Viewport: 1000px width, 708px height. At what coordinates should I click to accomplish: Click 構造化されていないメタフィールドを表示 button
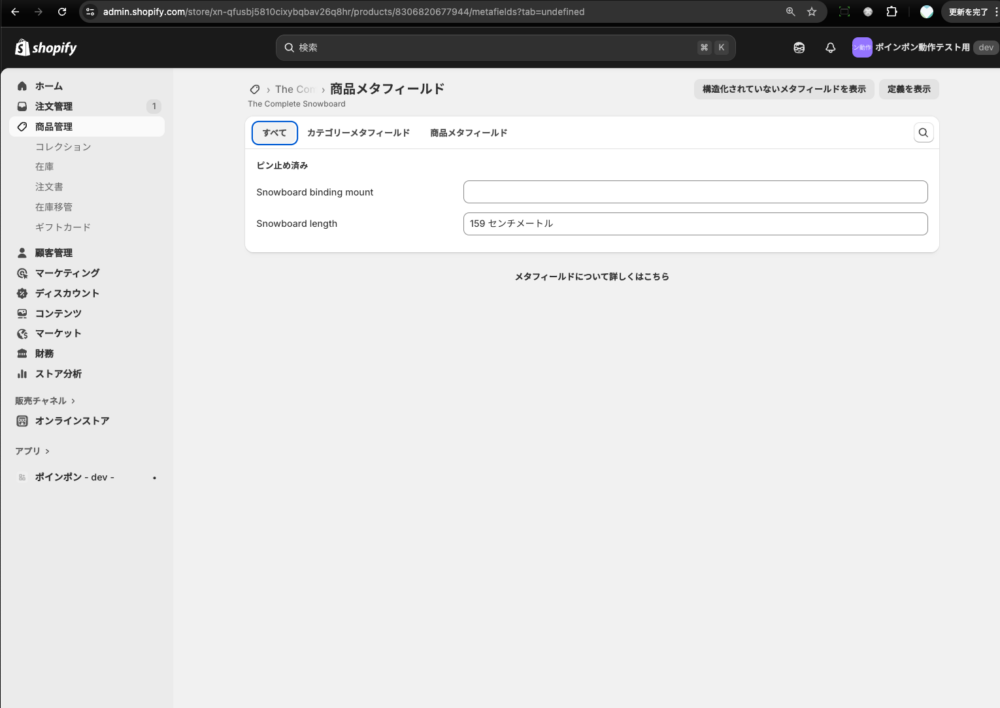tap(784, 89)
